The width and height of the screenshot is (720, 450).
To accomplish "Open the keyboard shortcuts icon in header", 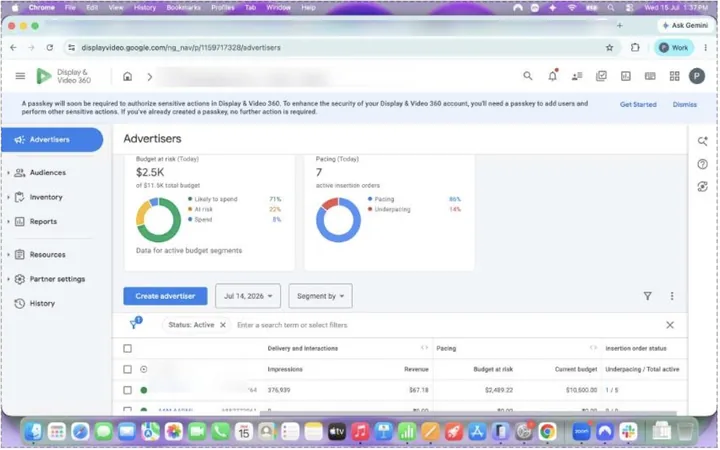I will point(650,76).
